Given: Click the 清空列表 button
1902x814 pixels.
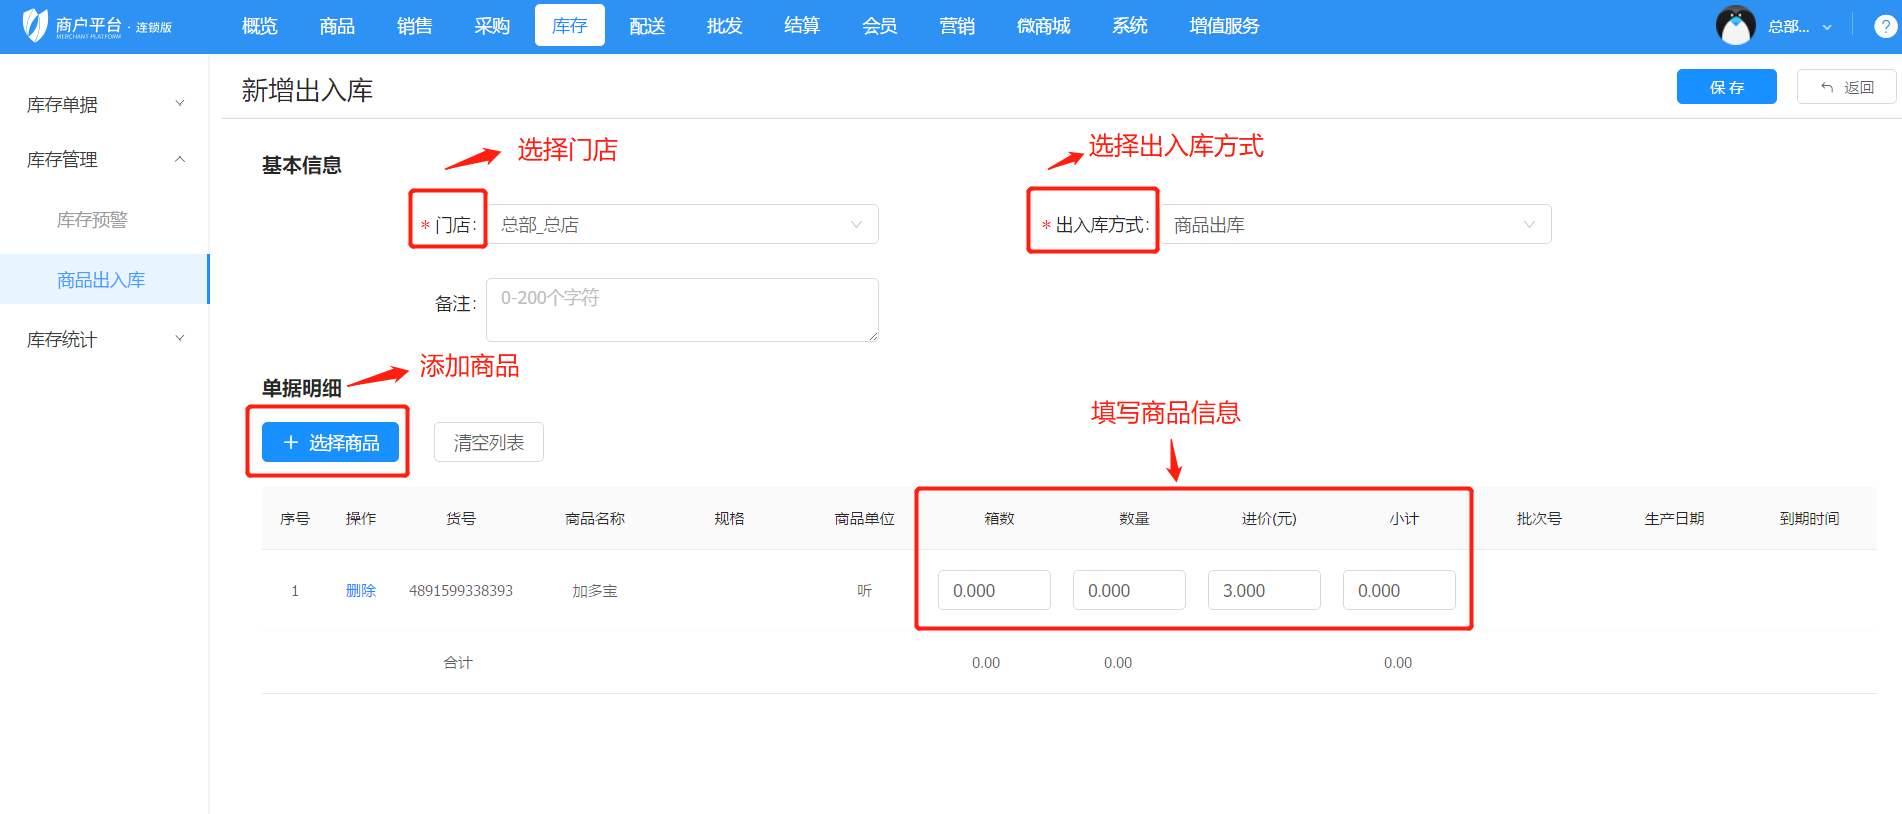Looking at the screenshot, I should tap(488, 442).
